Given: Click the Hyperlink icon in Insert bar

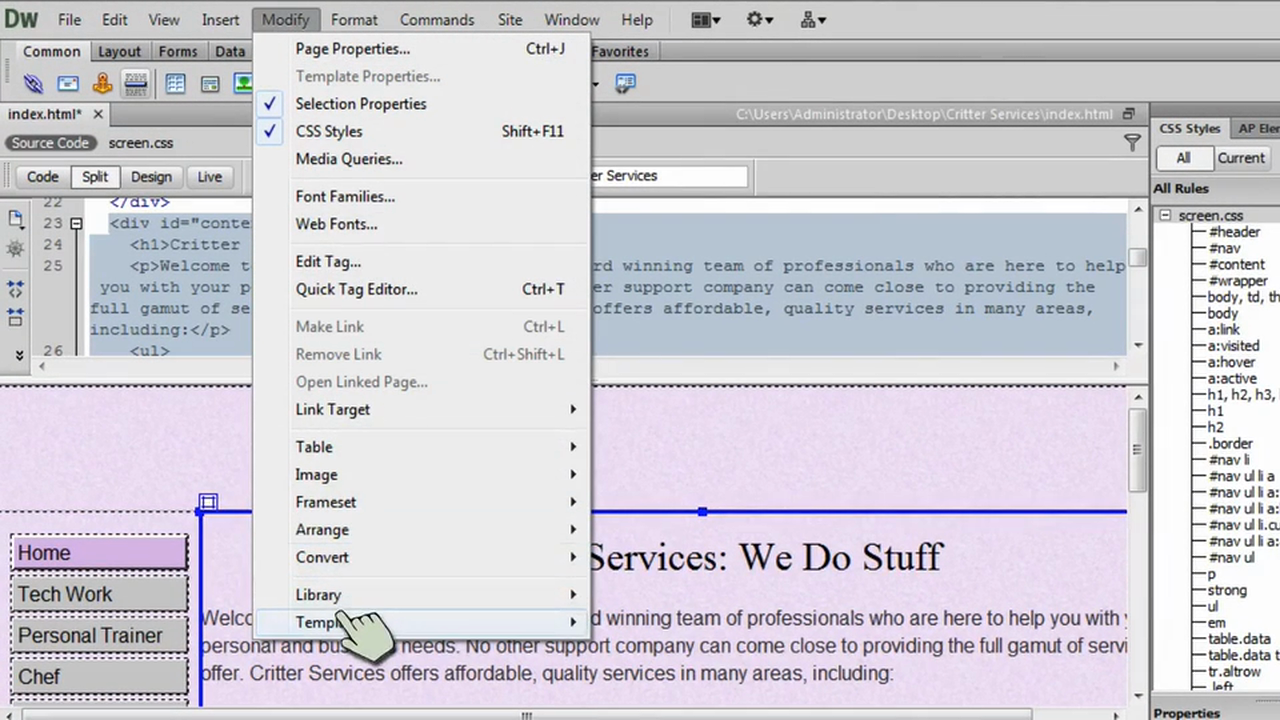Looking at the screenshot, I should [x=33, y=84].
